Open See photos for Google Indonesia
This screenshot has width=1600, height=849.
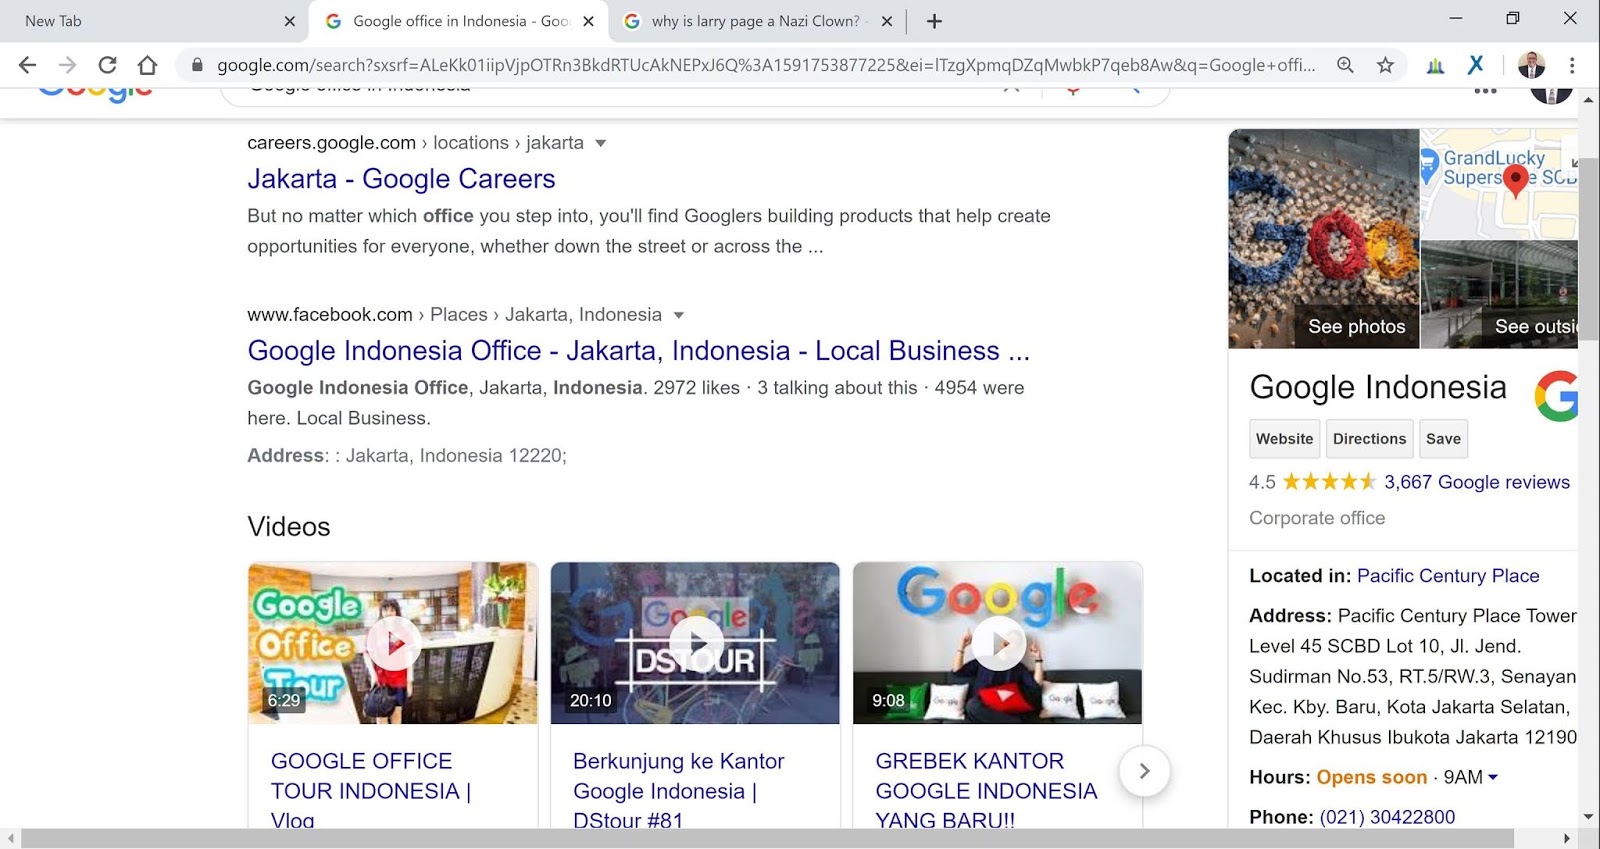point(1324,239)
